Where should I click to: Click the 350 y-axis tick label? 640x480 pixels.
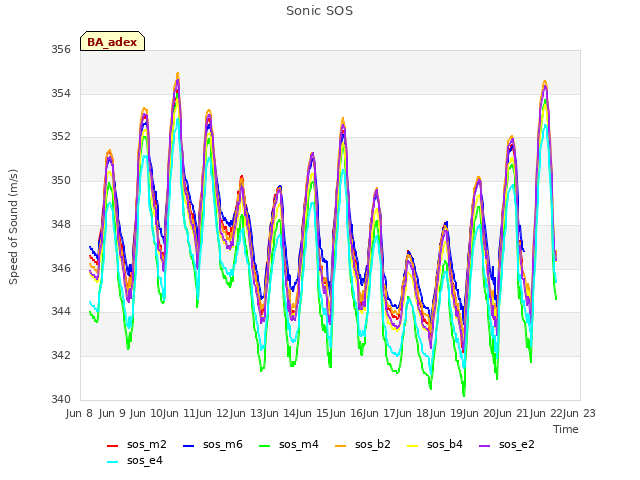(61, 180)
